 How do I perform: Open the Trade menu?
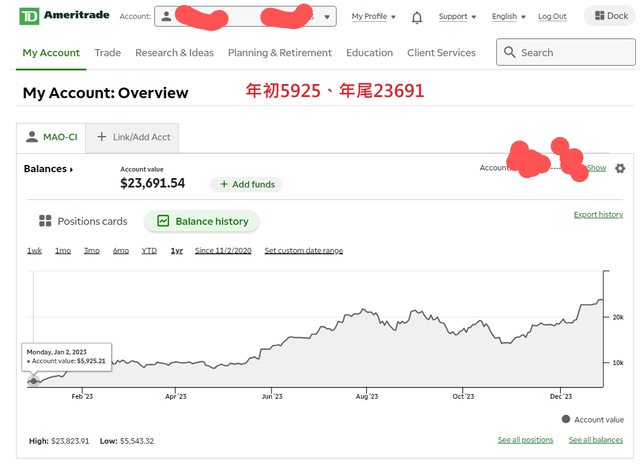pyautogui.click(x=108, y=53)
